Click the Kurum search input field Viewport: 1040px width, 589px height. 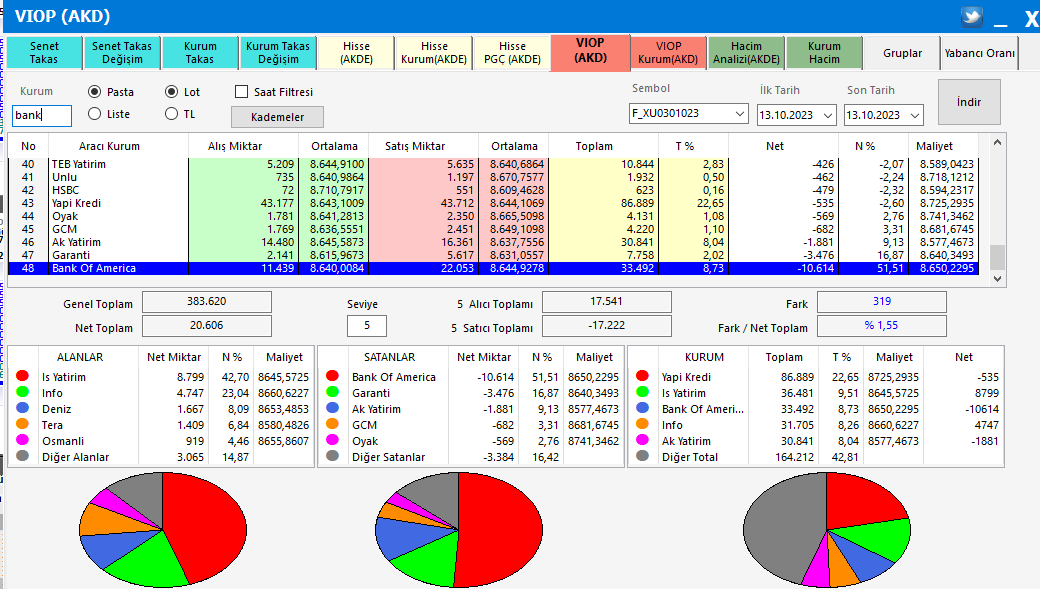coord(42,115)
